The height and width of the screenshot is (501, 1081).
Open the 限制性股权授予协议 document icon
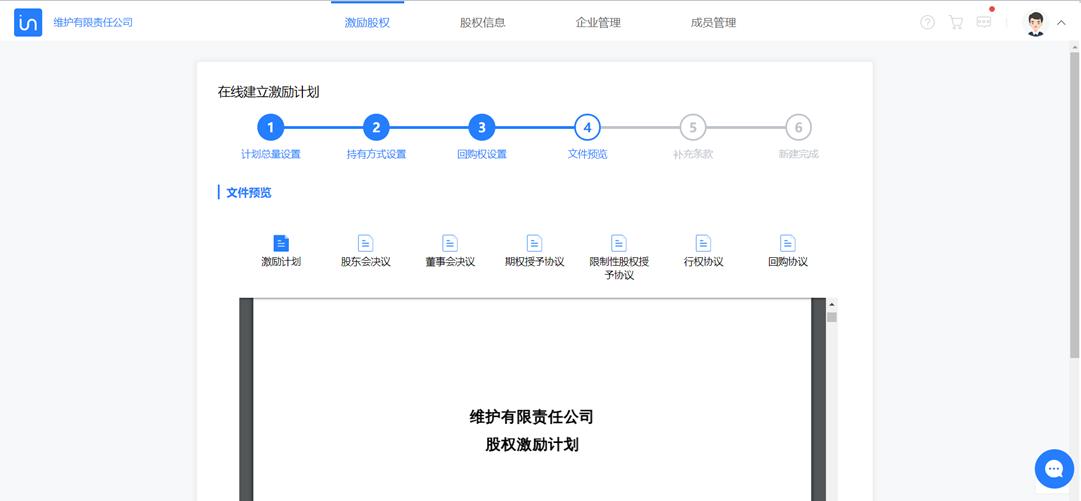pos(619,243)
